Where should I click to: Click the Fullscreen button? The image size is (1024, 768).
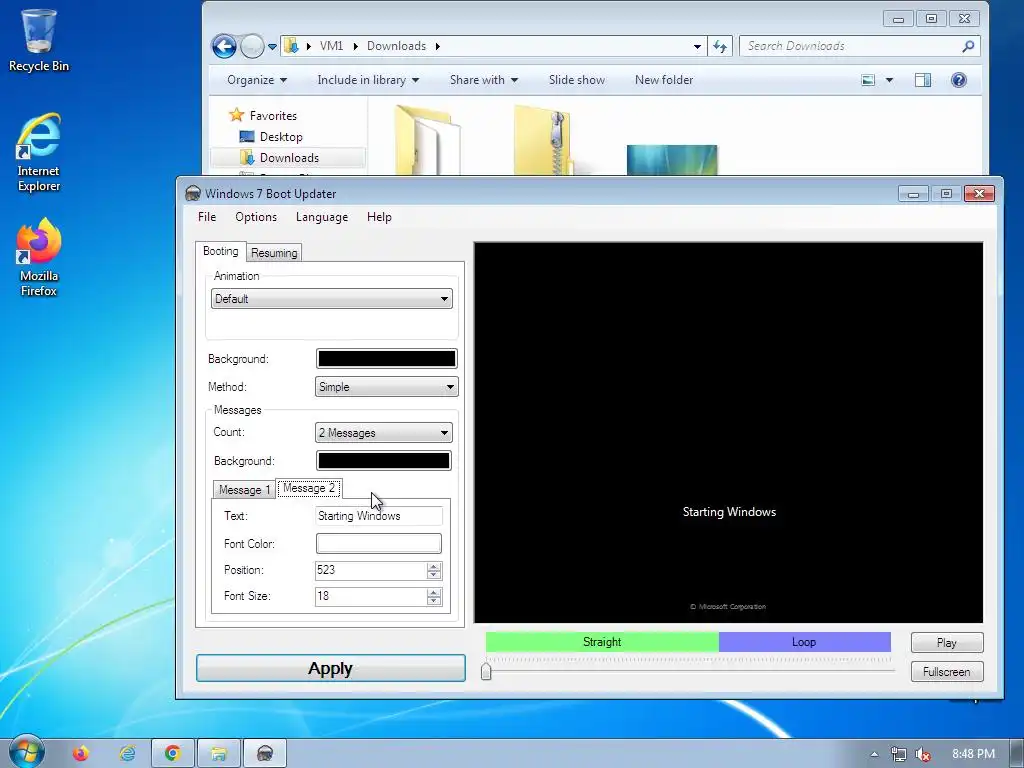coord(947,672)
